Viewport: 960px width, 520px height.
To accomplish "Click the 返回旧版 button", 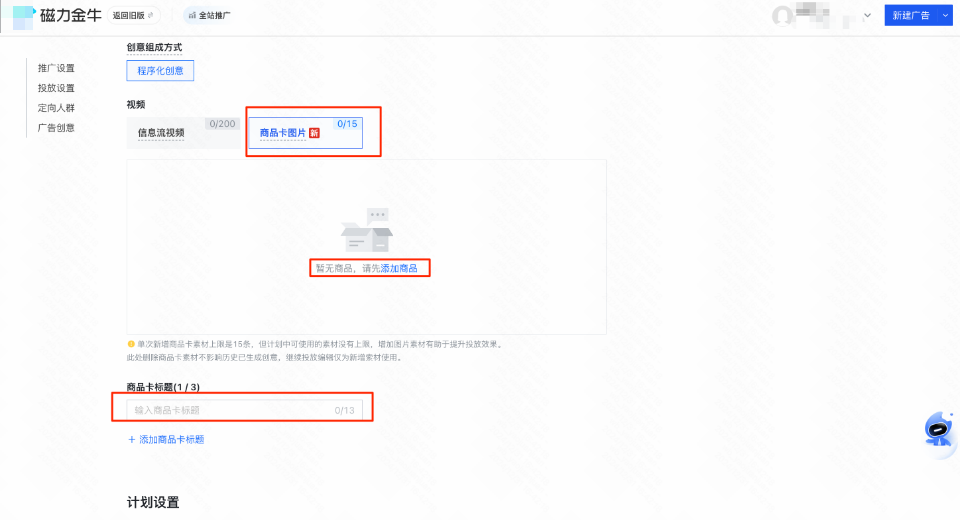I will point(127,16).
